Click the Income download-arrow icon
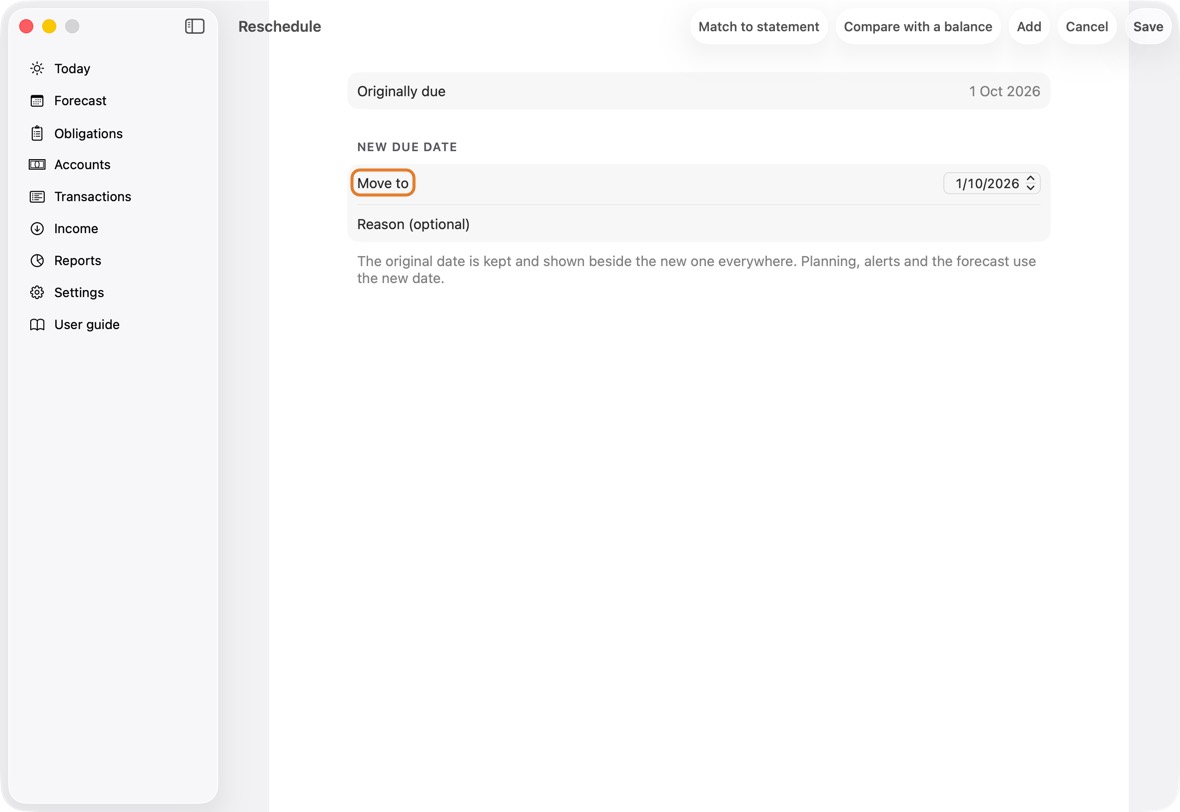The width and height of the screenshot is (1180, 812). (37, 229)
